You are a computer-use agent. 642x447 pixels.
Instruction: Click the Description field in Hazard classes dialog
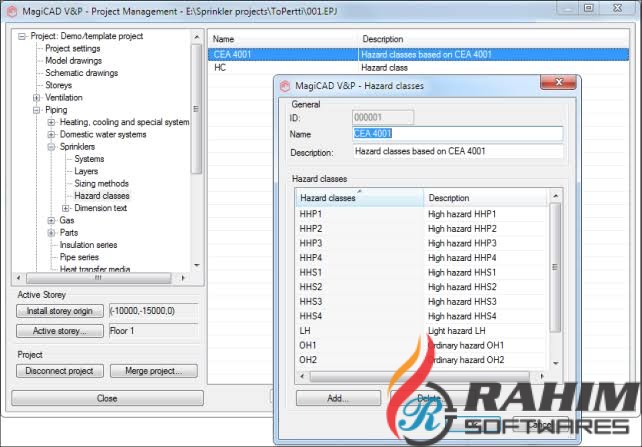tap(457, 151)
